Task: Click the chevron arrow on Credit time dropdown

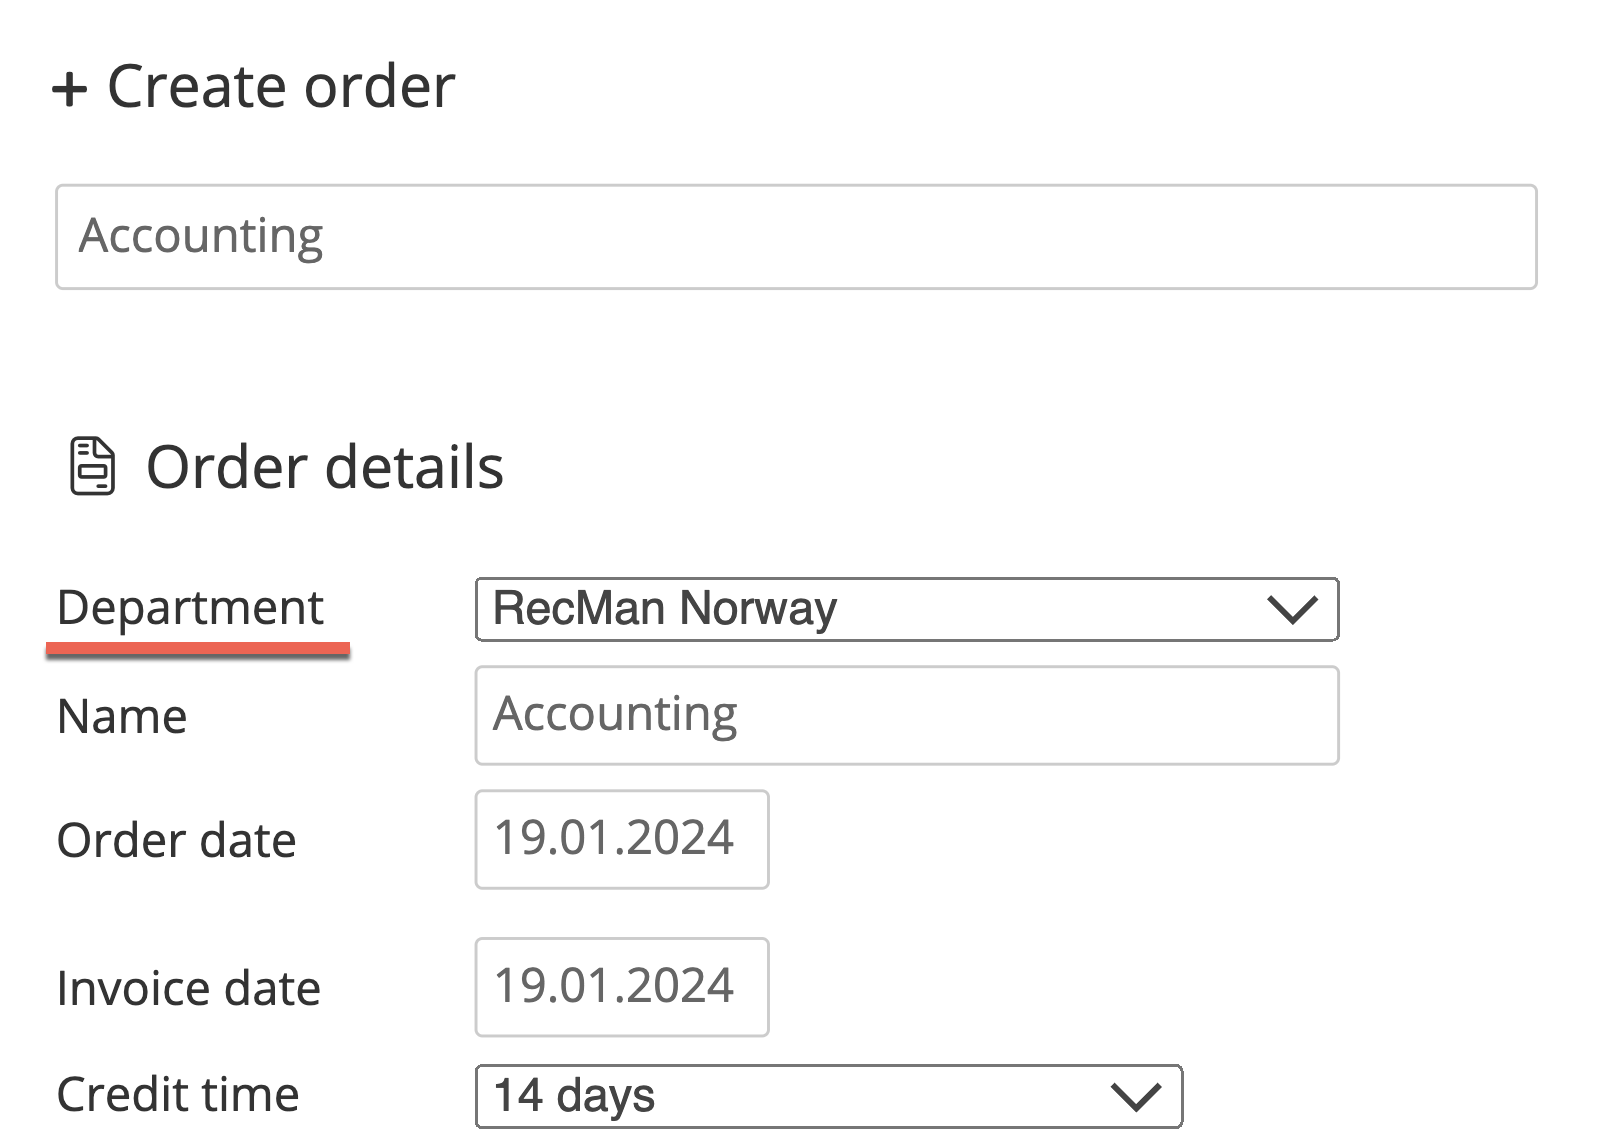Action: 1135,1097
